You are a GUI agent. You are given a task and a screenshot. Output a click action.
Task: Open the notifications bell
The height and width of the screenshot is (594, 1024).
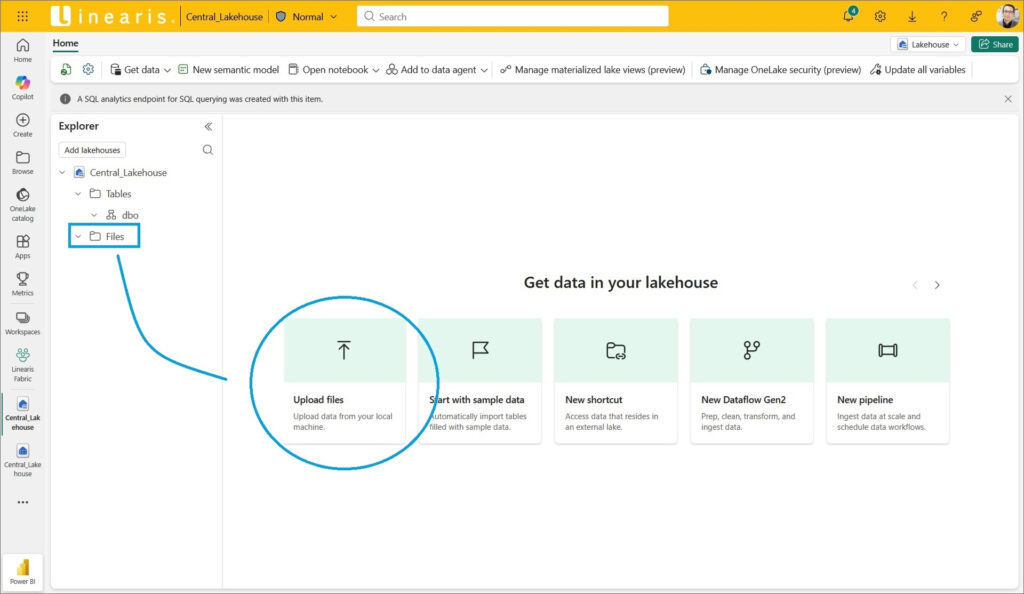[848, 16]
